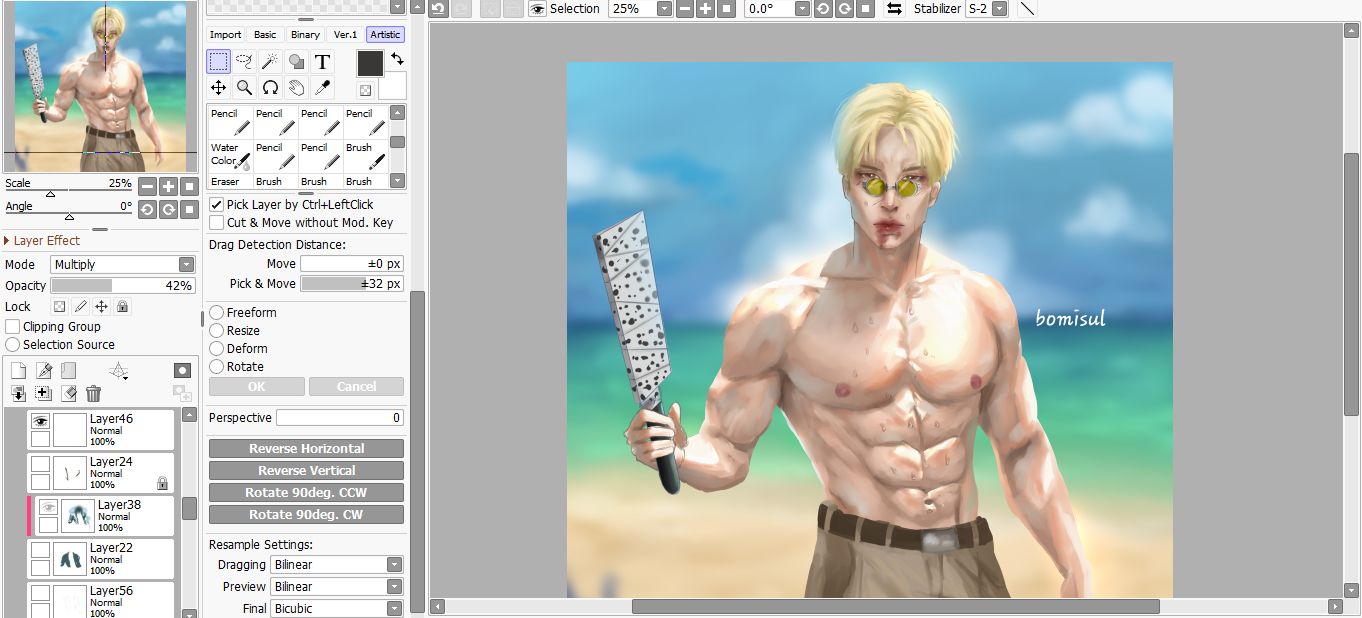Image resolution: width=1362 pixels, height=618 pixels.
Task: Click the transparent color toggle icon
Action: pyautogui.click(x=365, y=90)
